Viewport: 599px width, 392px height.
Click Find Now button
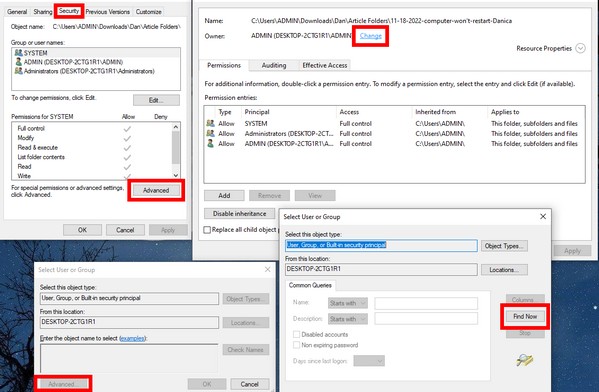525,316
